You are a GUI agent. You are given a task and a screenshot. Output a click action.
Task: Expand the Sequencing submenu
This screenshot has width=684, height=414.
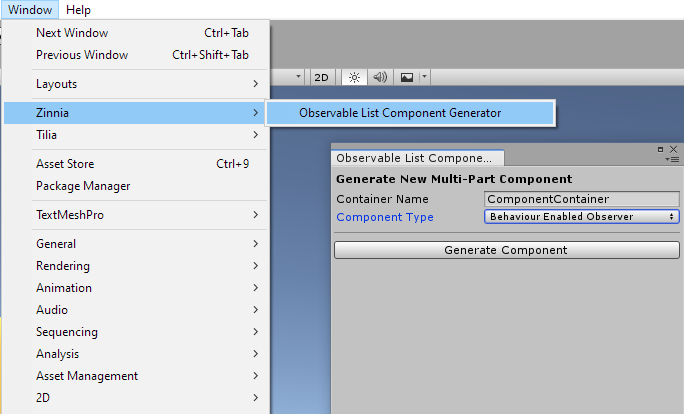[x=136, y=332]
